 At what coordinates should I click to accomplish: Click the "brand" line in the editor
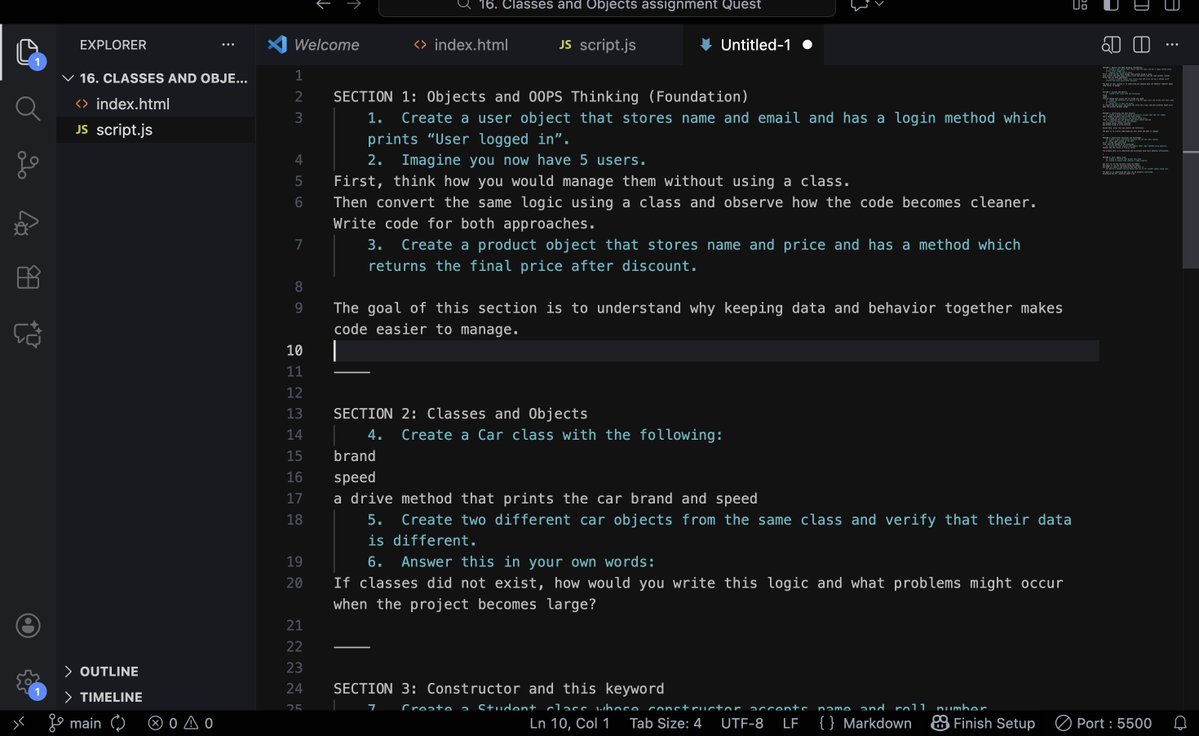click(x=354, y=456)
